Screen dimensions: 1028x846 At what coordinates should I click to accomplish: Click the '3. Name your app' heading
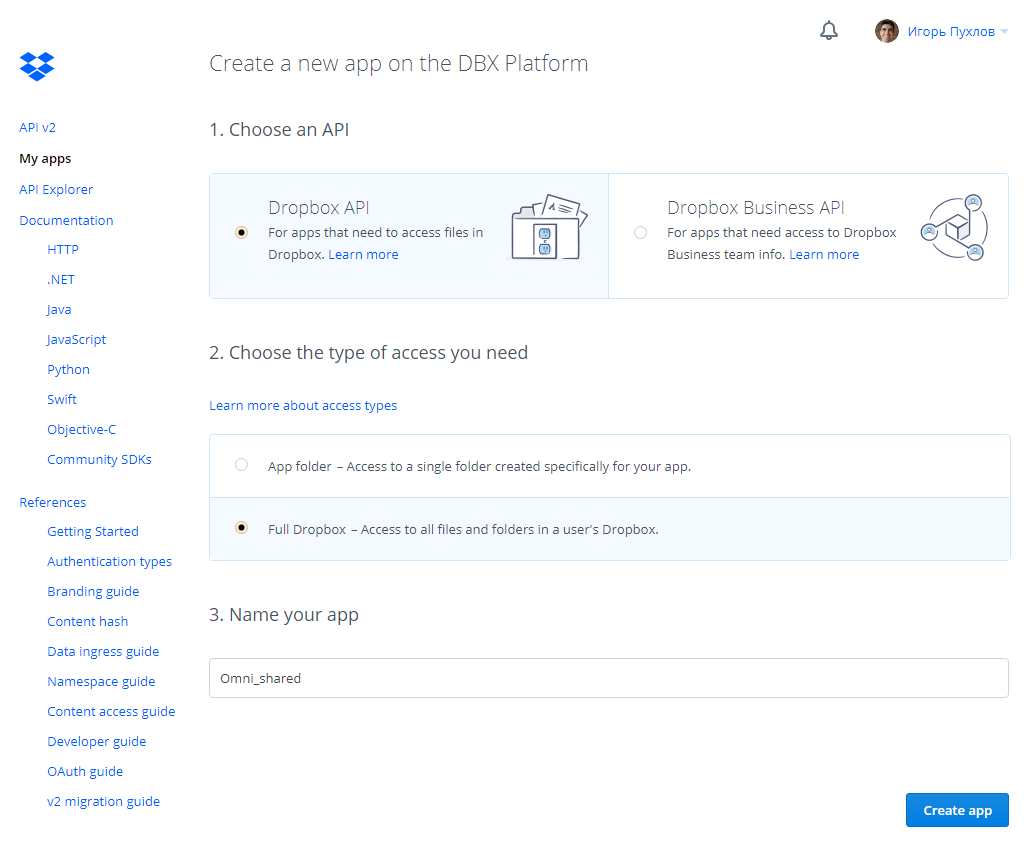point(284,615)
